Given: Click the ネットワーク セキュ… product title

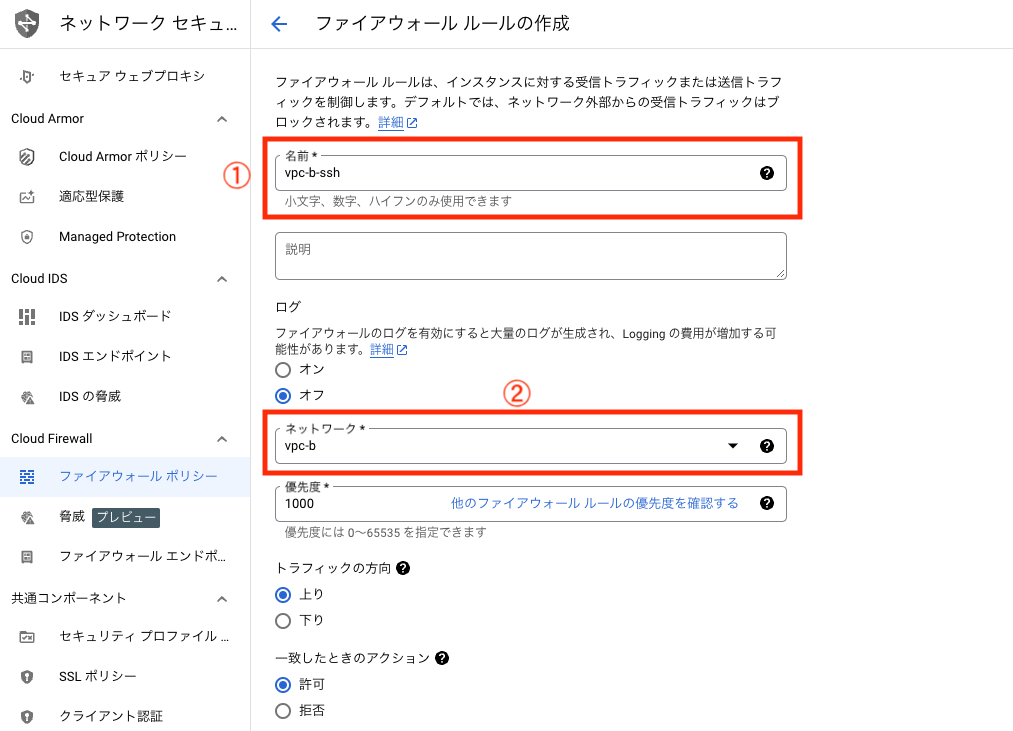Looking at the screenshot, I should pyautogui.click(x=149, y=24).
